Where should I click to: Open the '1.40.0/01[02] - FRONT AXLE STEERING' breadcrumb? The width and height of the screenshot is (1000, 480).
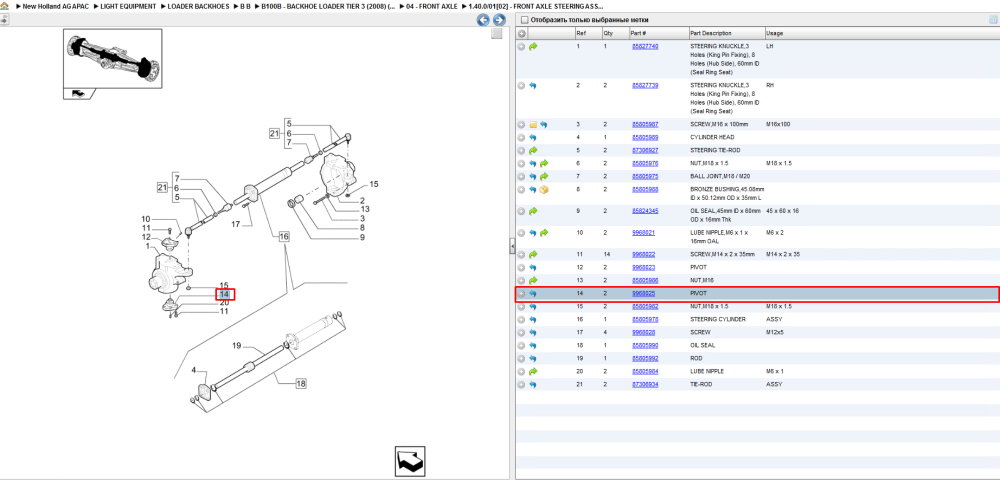[536, 6]
